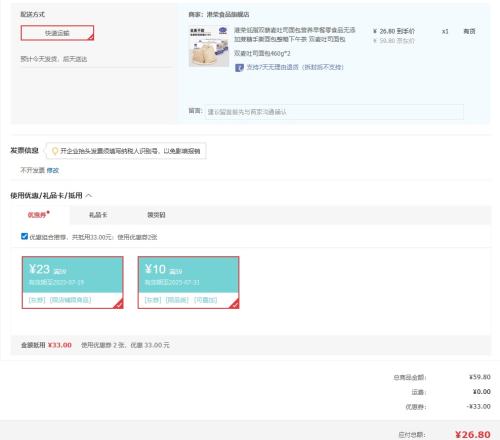The height and width of the screenshot is (440, 500).
Task: Deselect the ¥23 coupon card
Action: [x=73, y=282]
